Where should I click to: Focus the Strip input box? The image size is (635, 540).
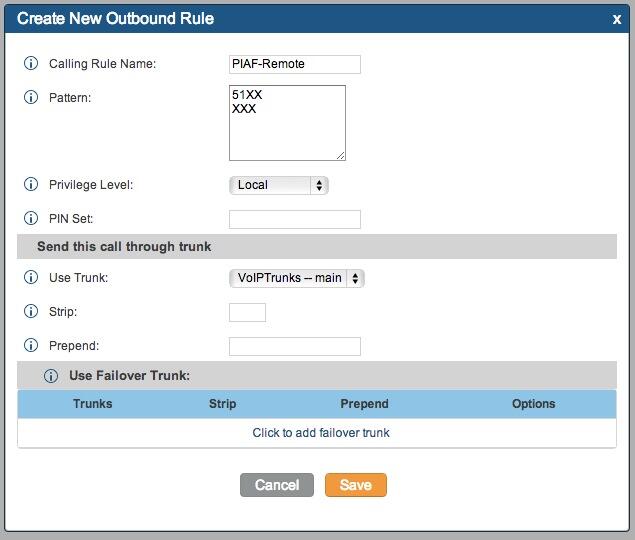point(247,312)
